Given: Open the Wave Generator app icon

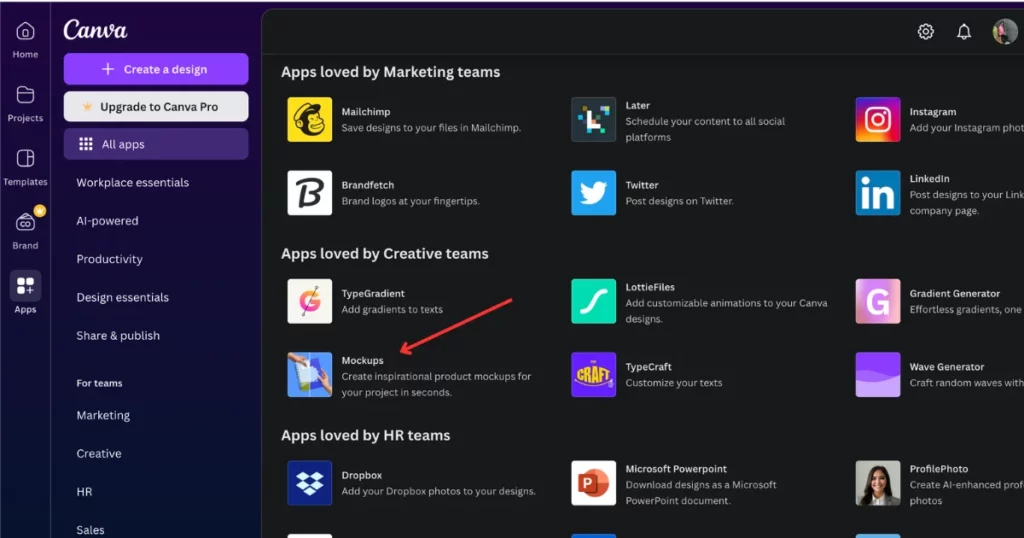Looking at the screenshot, I should [x=878, y=375].
